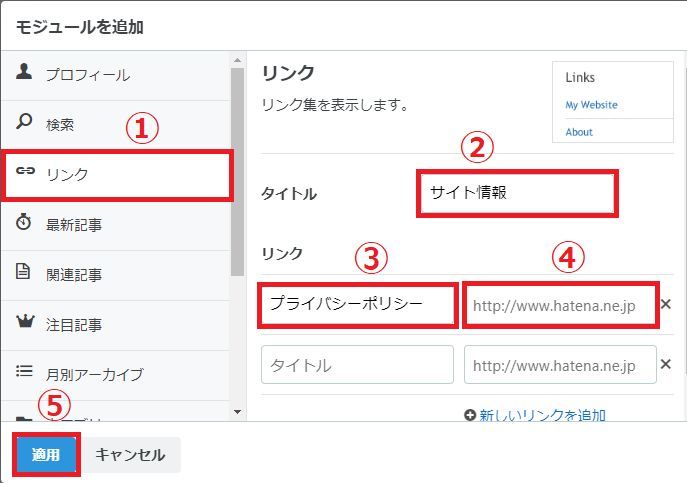Click the module list scrollbar thumb
The width and height of the screenshot is (687, 483).
tap(237, 172)
